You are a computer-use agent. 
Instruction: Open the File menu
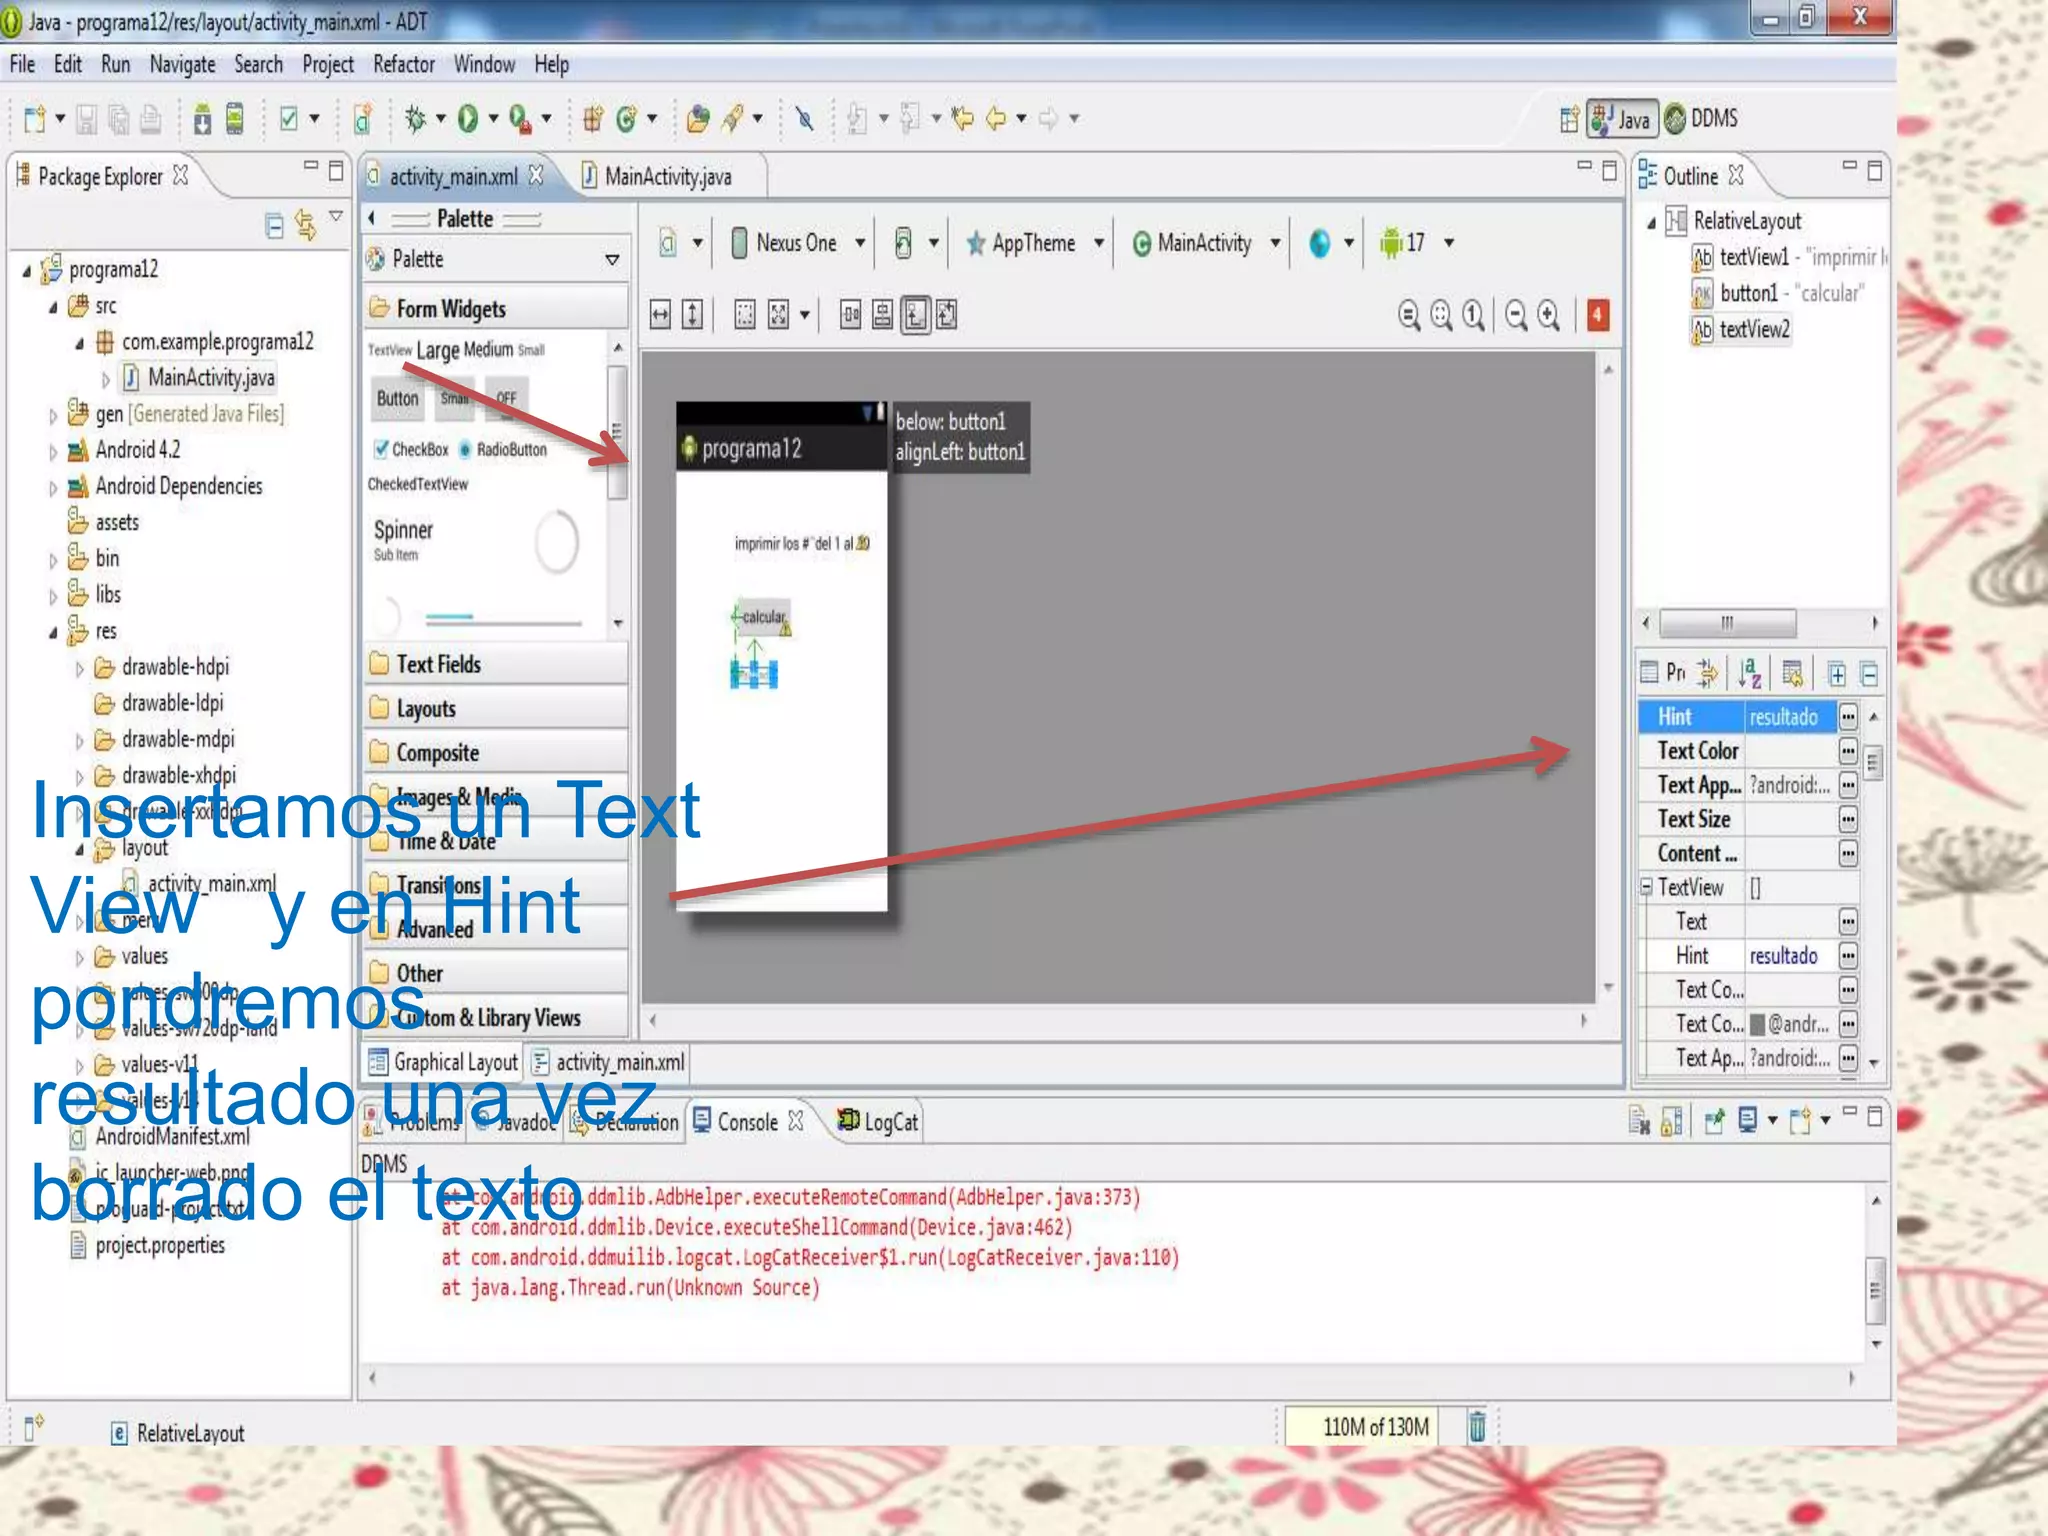click(x=22, y=65)
